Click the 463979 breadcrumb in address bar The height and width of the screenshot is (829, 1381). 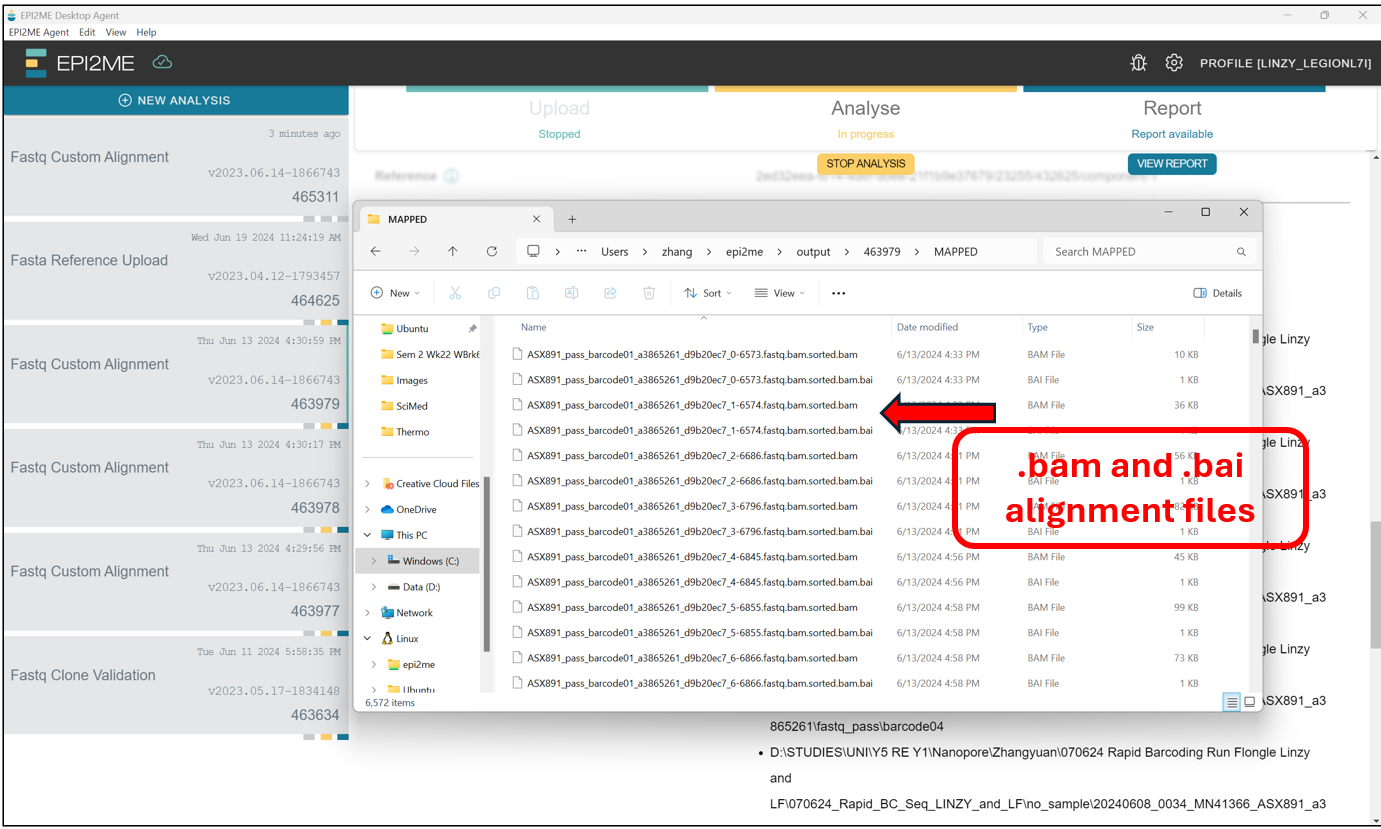pyautogui.click(x=882, y=252)
